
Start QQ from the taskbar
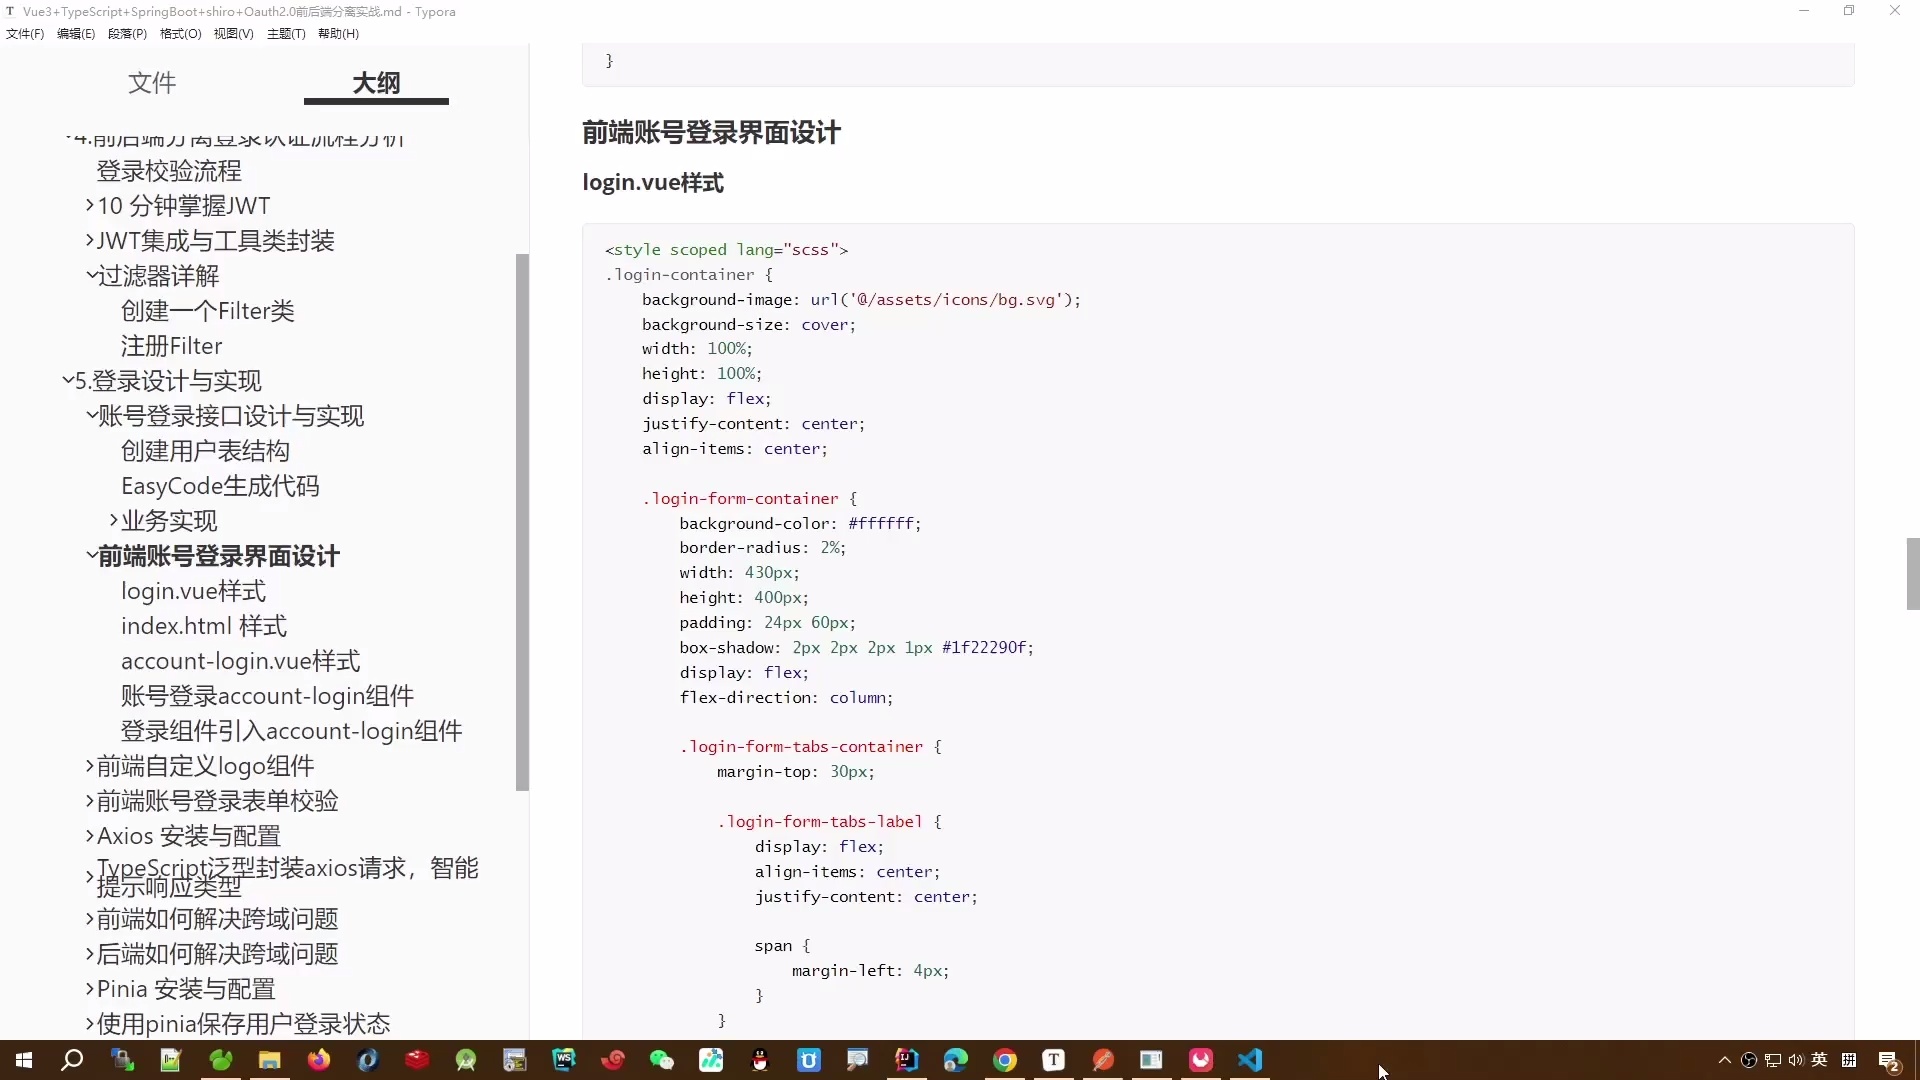pyautogui.click(x=760, y=1060)
